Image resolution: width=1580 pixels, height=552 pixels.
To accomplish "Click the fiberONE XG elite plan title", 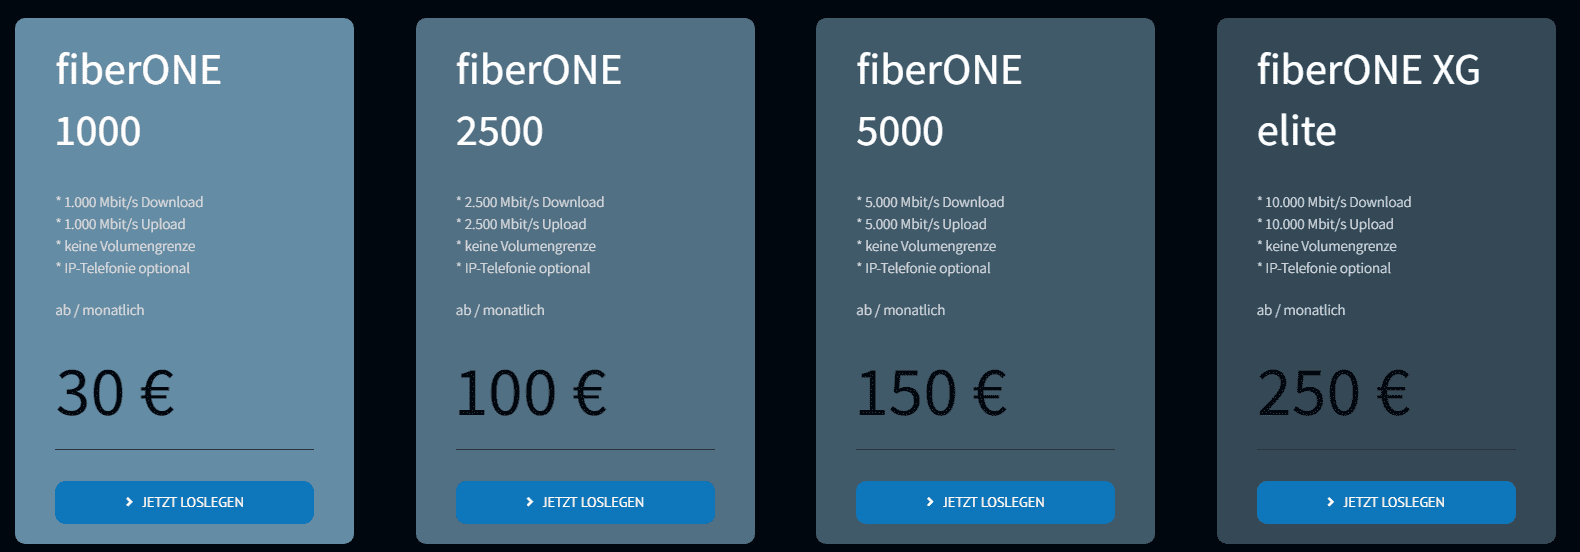I will coord(1368,100).
